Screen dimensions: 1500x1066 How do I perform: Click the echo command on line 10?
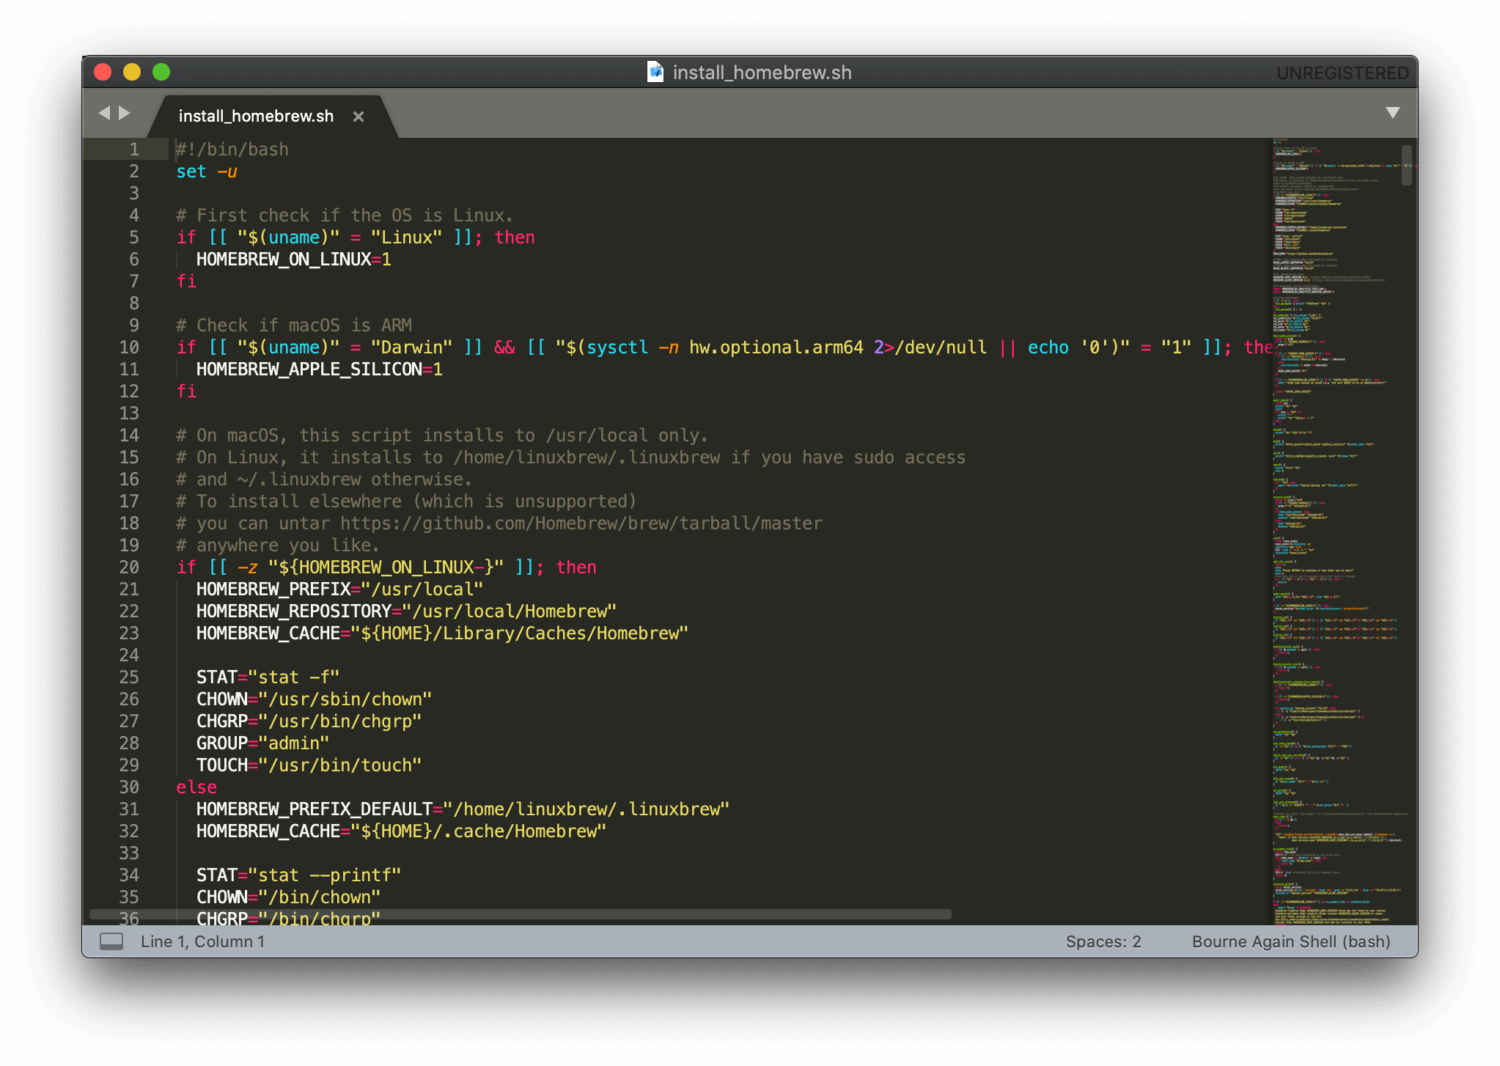[x=1048, y=348]
